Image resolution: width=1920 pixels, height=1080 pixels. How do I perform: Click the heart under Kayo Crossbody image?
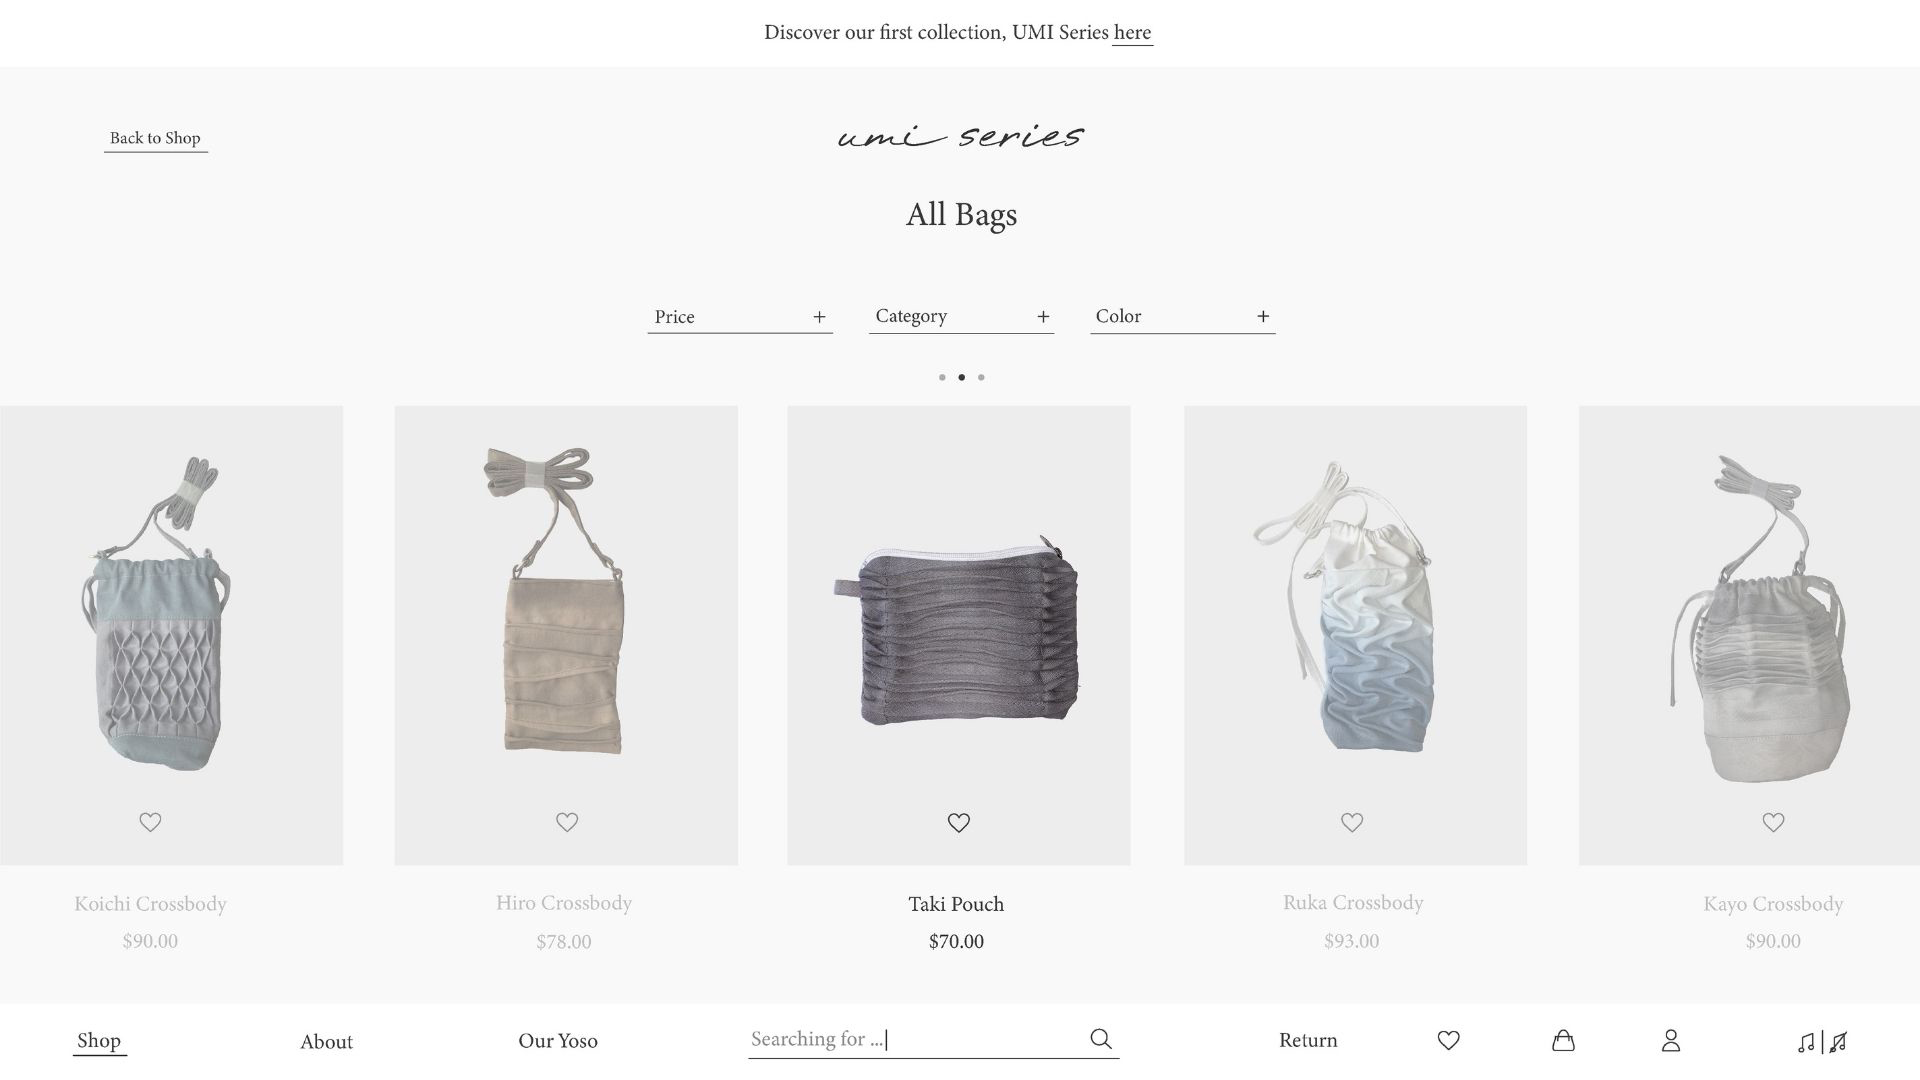(1773, 822)
